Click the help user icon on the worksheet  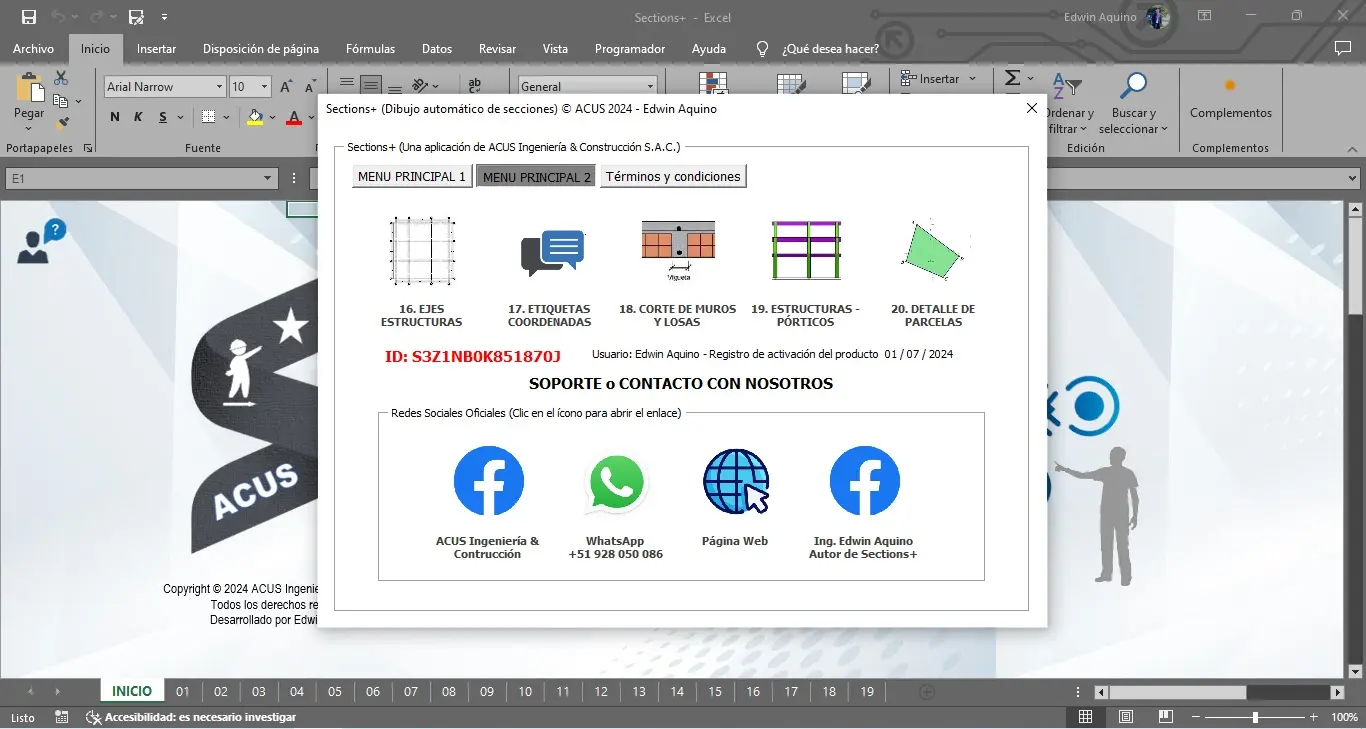tap(41, 242)
